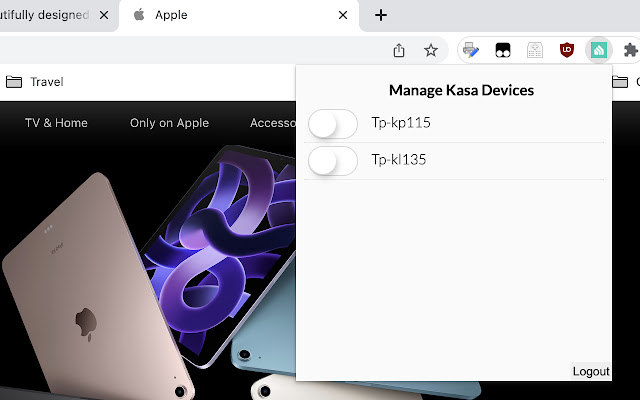The width and height of the screenshot is (640, 400).
Task: Open the bookmarks folder at far right
Action: pyautogui.click(x=626, y=82)
